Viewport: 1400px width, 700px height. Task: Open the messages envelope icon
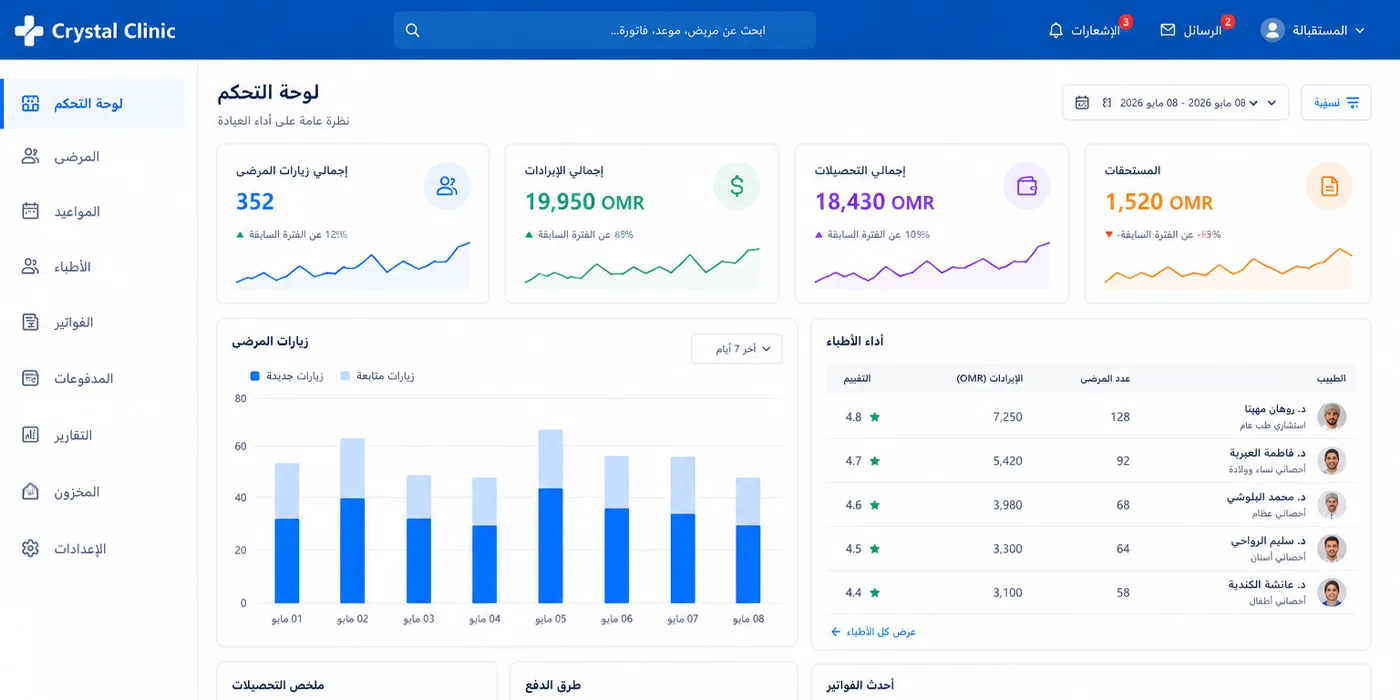(x=1168, y=31)
